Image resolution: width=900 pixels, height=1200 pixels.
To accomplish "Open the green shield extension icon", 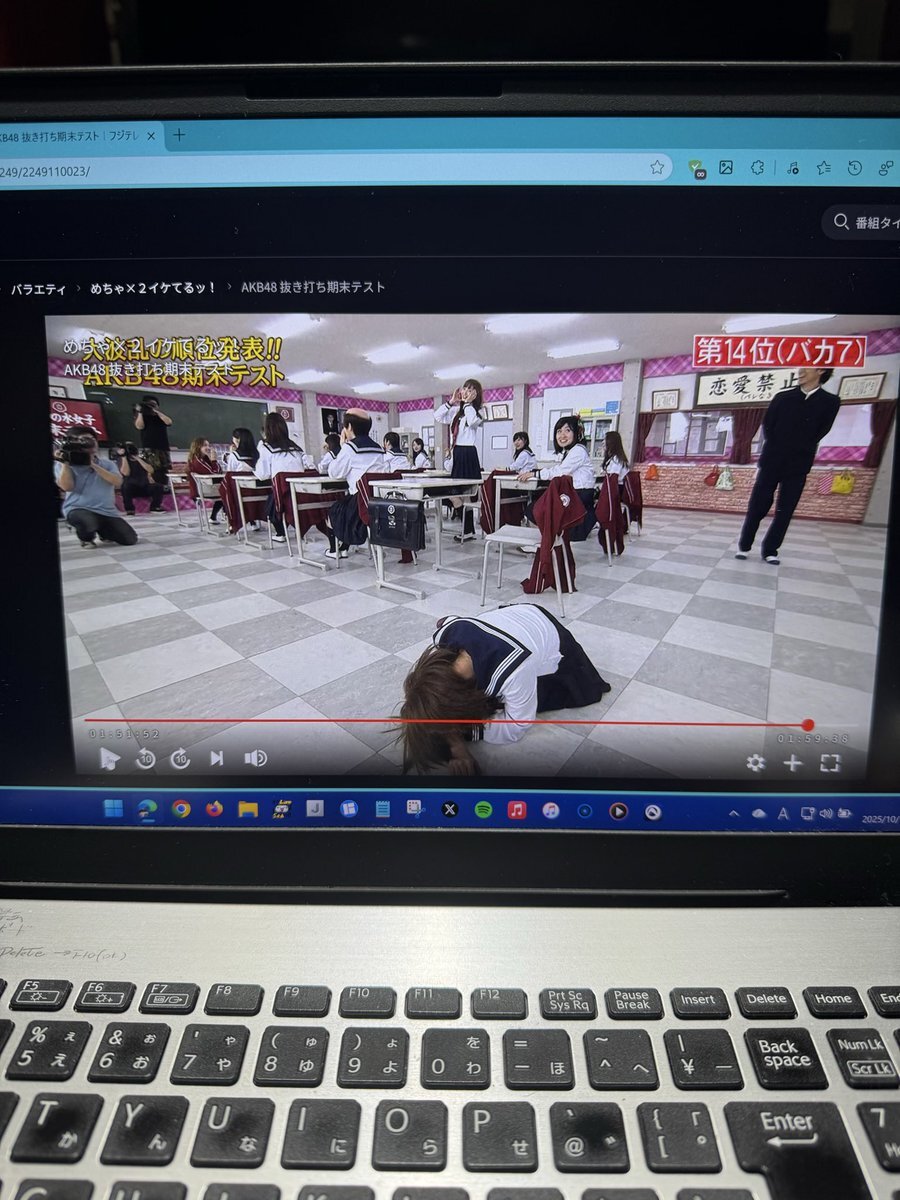I will (697, 169).
